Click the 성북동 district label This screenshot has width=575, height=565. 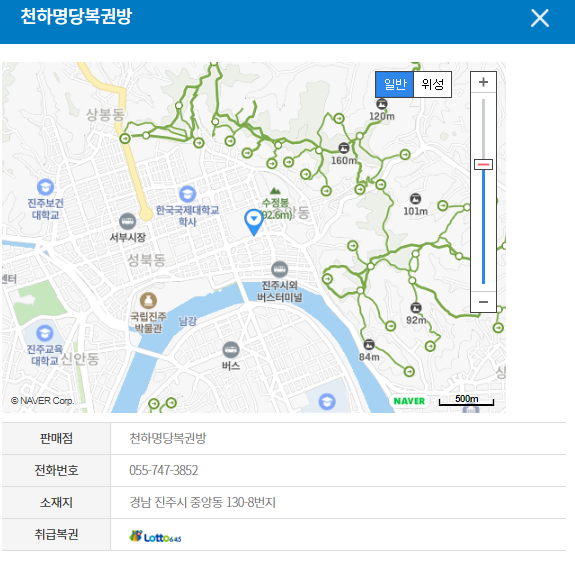[146, 260]
